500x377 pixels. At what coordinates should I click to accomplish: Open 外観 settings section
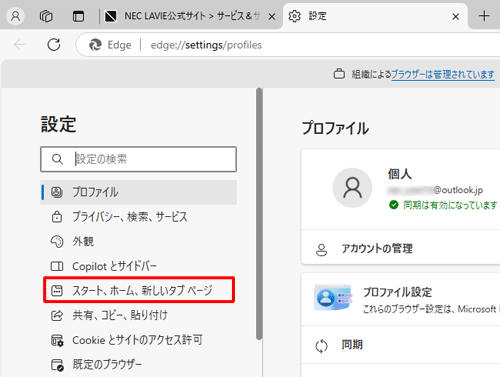coord(138,241)
